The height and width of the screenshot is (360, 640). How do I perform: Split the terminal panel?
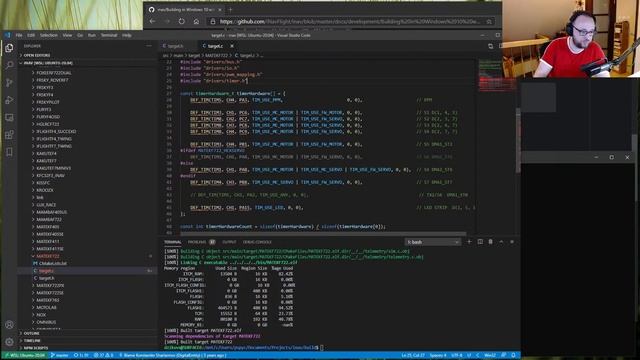tap(480, 242)
